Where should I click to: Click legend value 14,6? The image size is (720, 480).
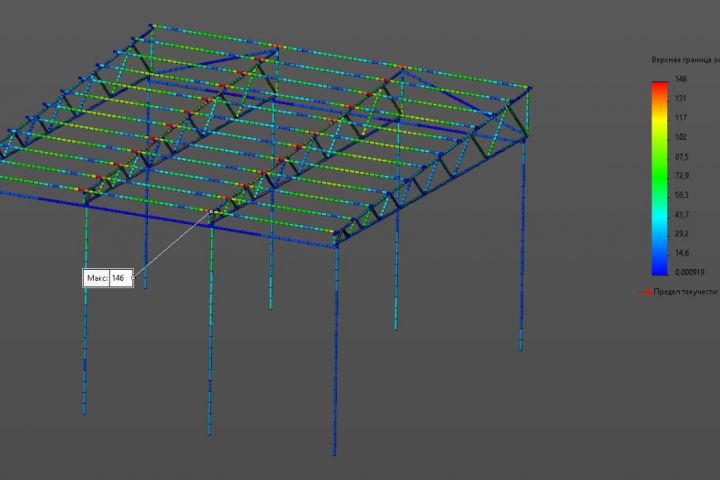click(x=681, y=253)
